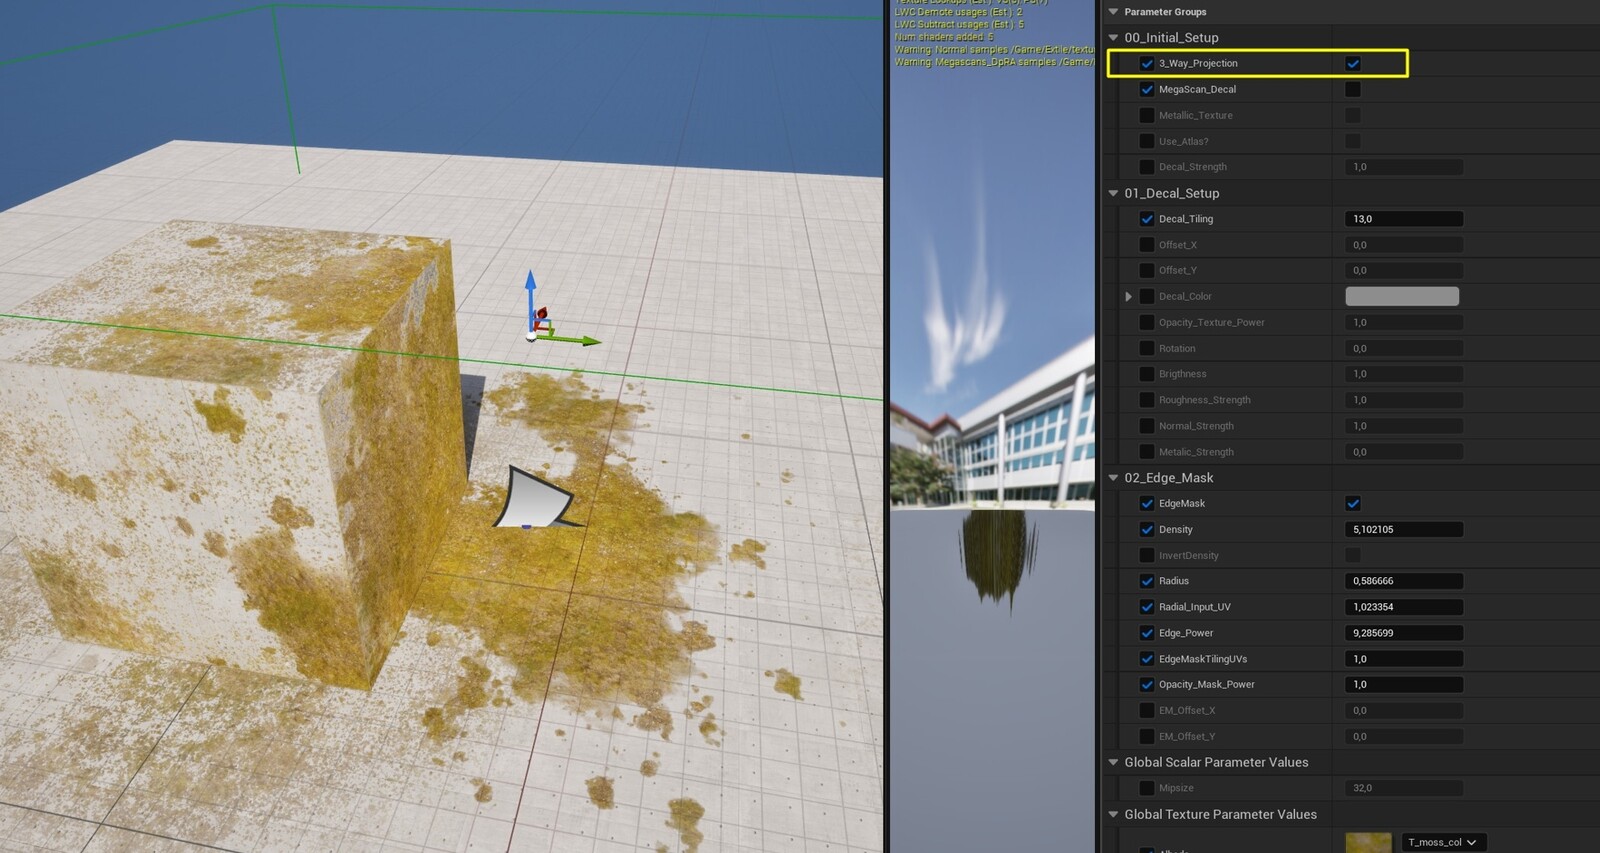
Task: Toggle the MegaScan_Decal override checkbox
Action: tap(1147, 89)
